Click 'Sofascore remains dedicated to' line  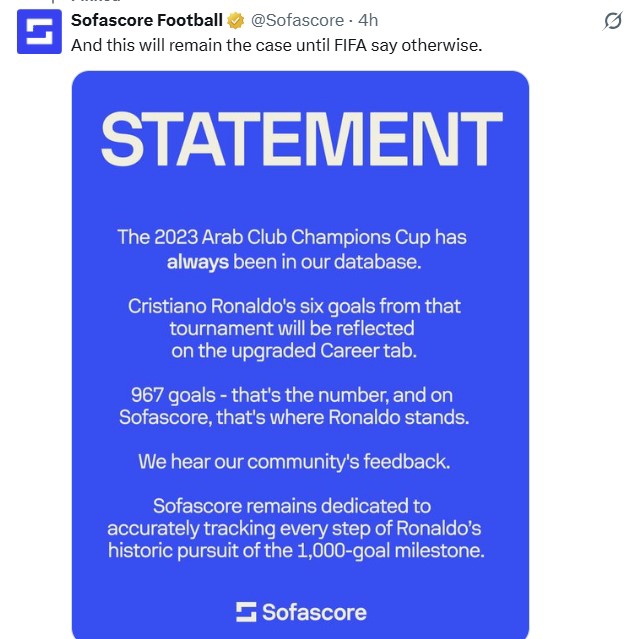(x=292, y=506)
